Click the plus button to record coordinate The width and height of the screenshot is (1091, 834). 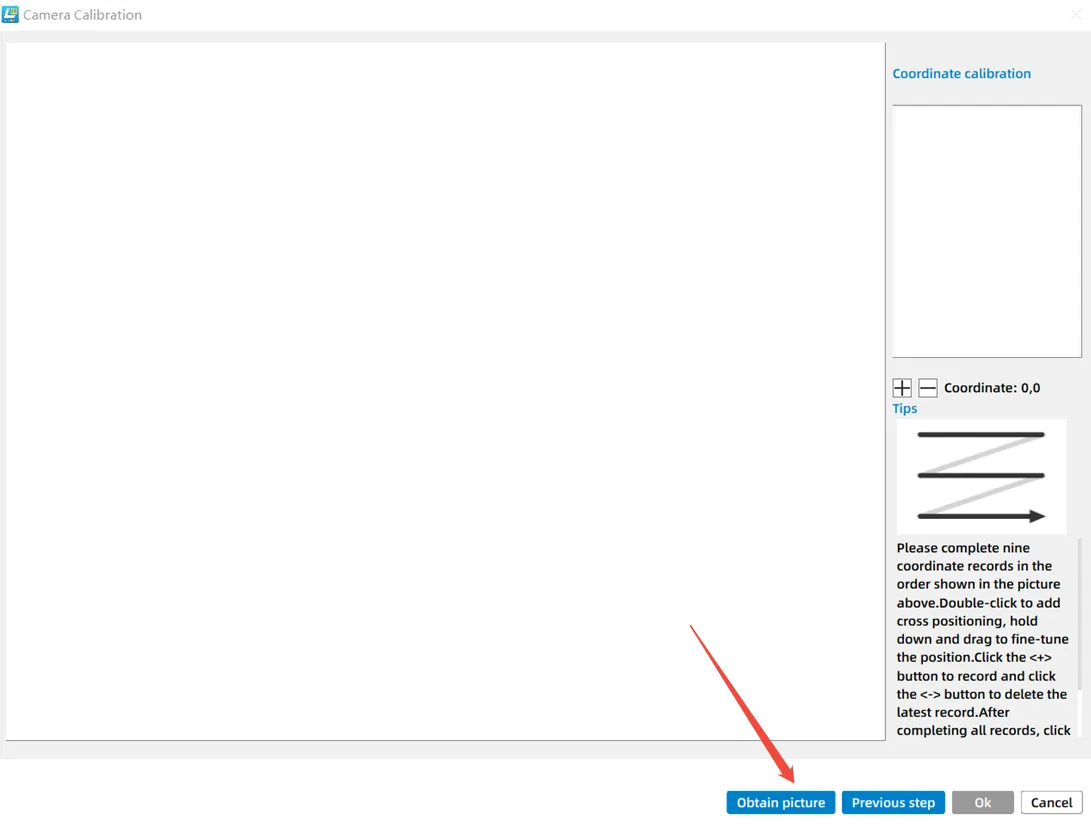click(x=902, y=388)
